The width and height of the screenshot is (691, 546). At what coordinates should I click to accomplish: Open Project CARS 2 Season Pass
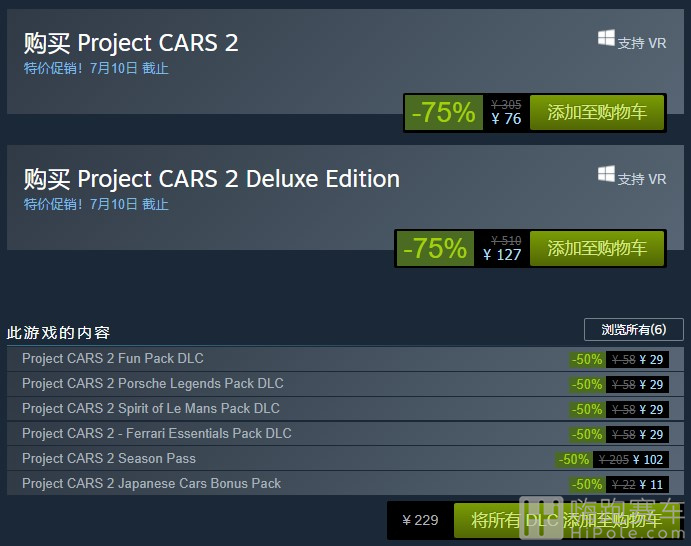[x=109, y=458]
